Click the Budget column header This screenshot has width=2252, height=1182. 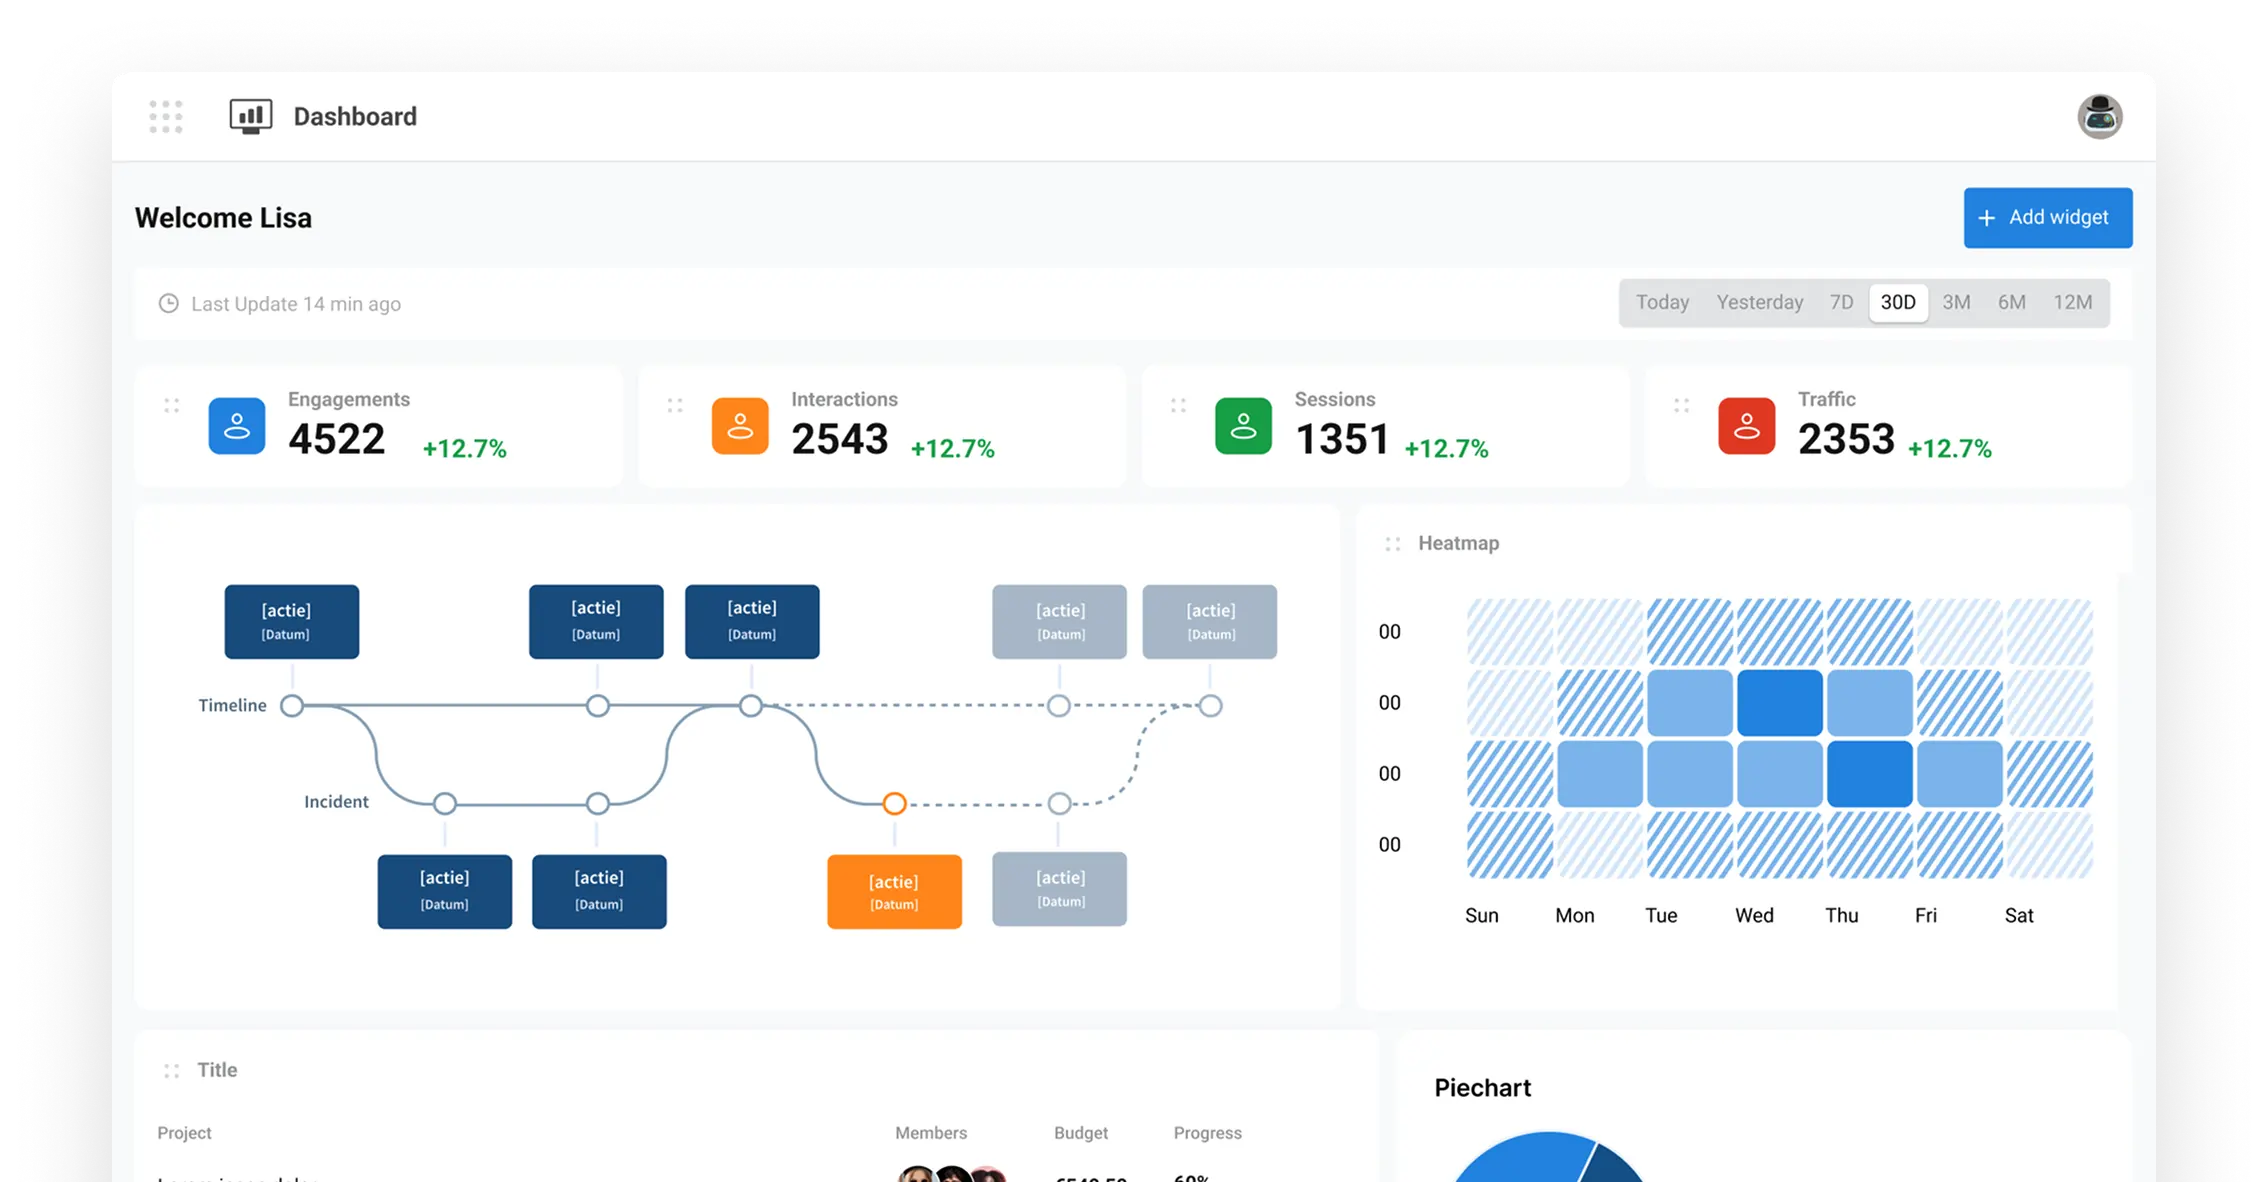click(x=1081, y=1133)
